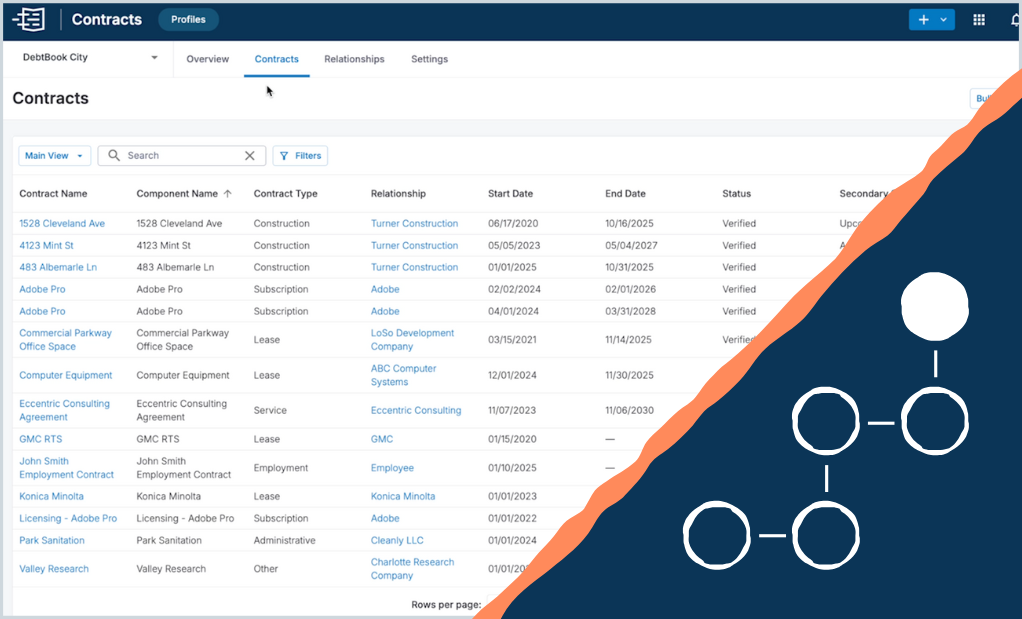Viewport: 1022px width, 619px height.
Task: Open the Eccentric Consulting Agreement contract link
Action: point(65,411)
